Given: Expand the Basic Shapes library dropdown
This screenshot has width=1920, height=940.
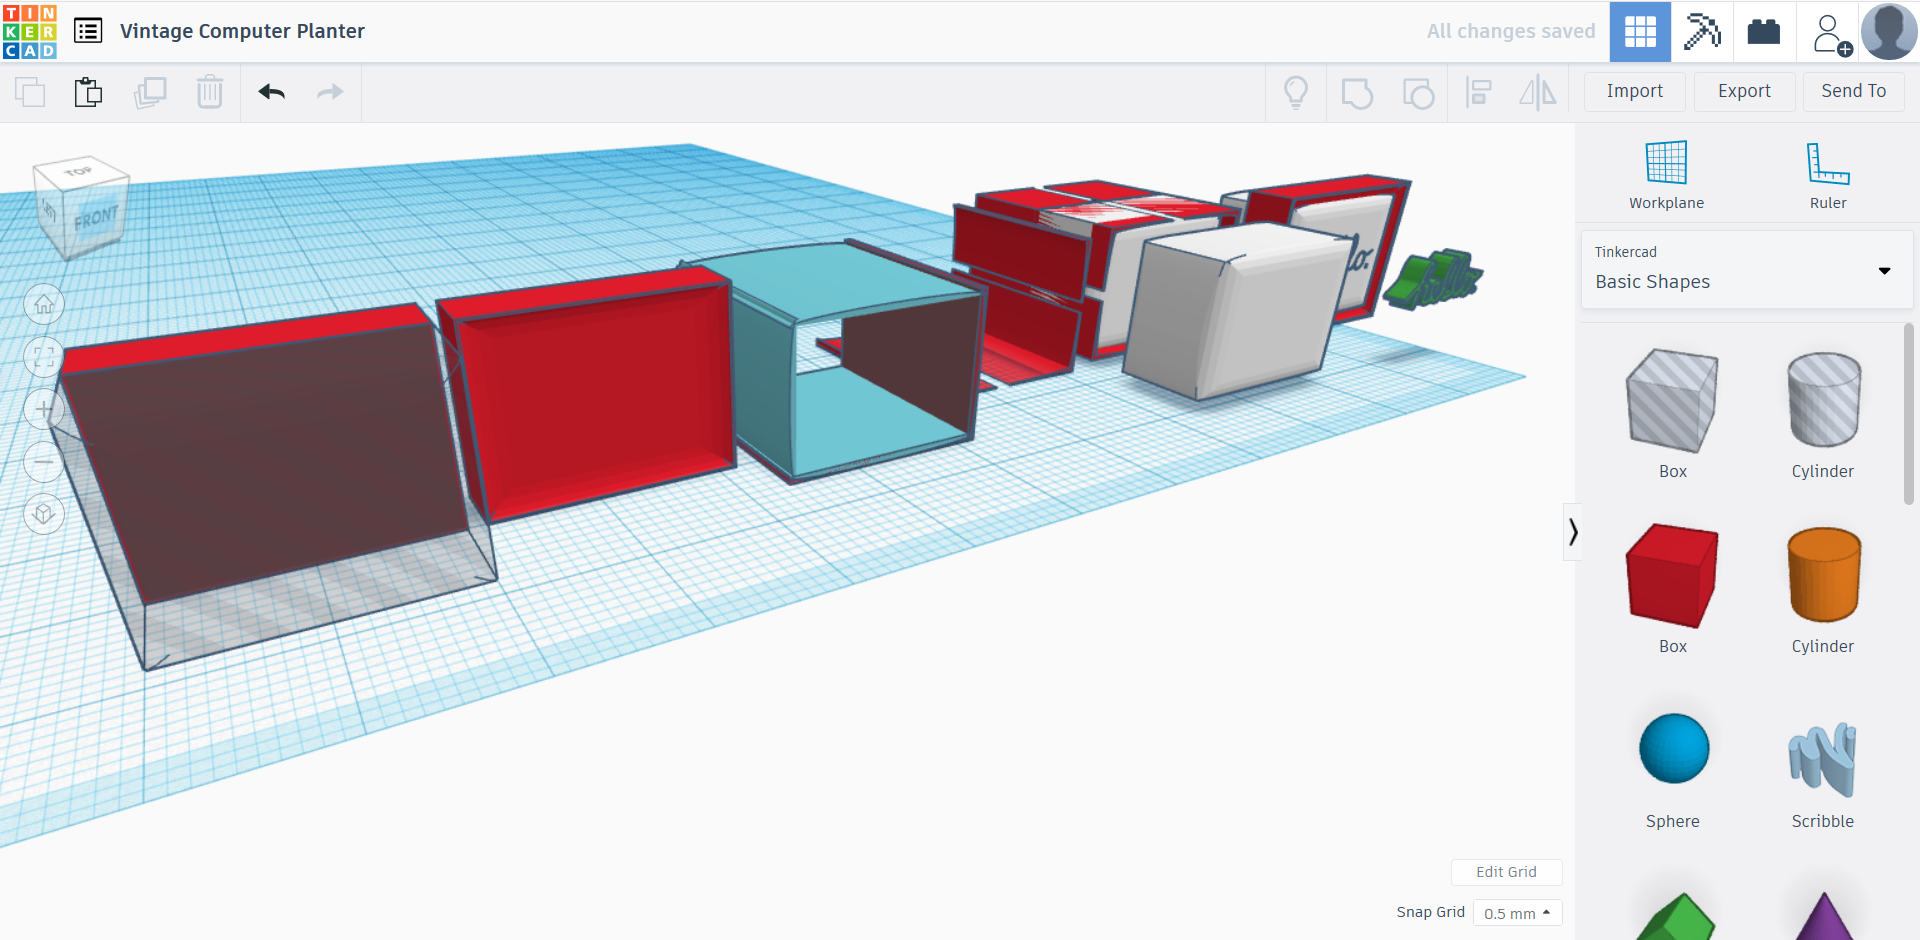Looking at the screenshot, I should pos(1747,270).
